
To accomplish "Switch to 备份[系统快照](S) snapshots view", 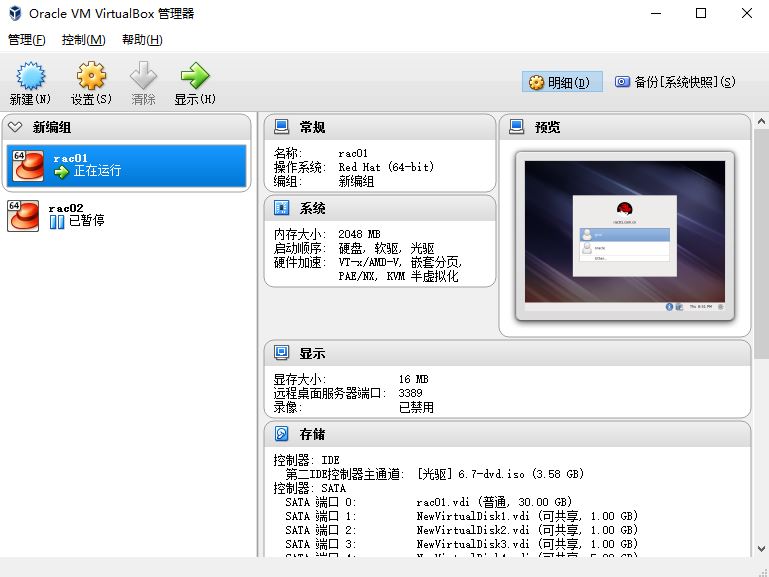I will [x=675, y=82].
